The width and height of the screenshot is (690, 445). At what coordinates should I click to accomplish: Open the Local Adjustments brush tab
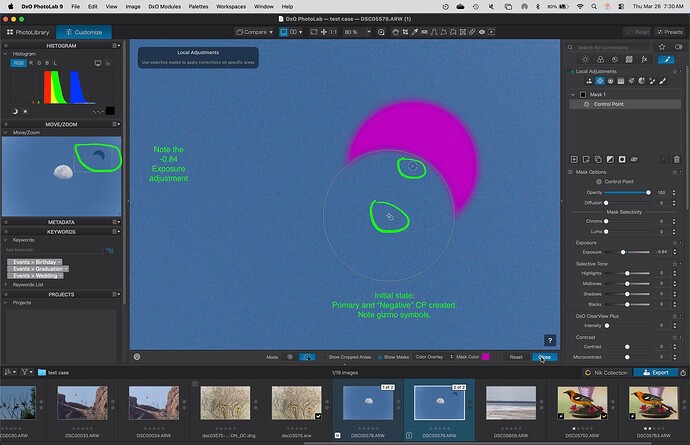(x=666, y=59)
